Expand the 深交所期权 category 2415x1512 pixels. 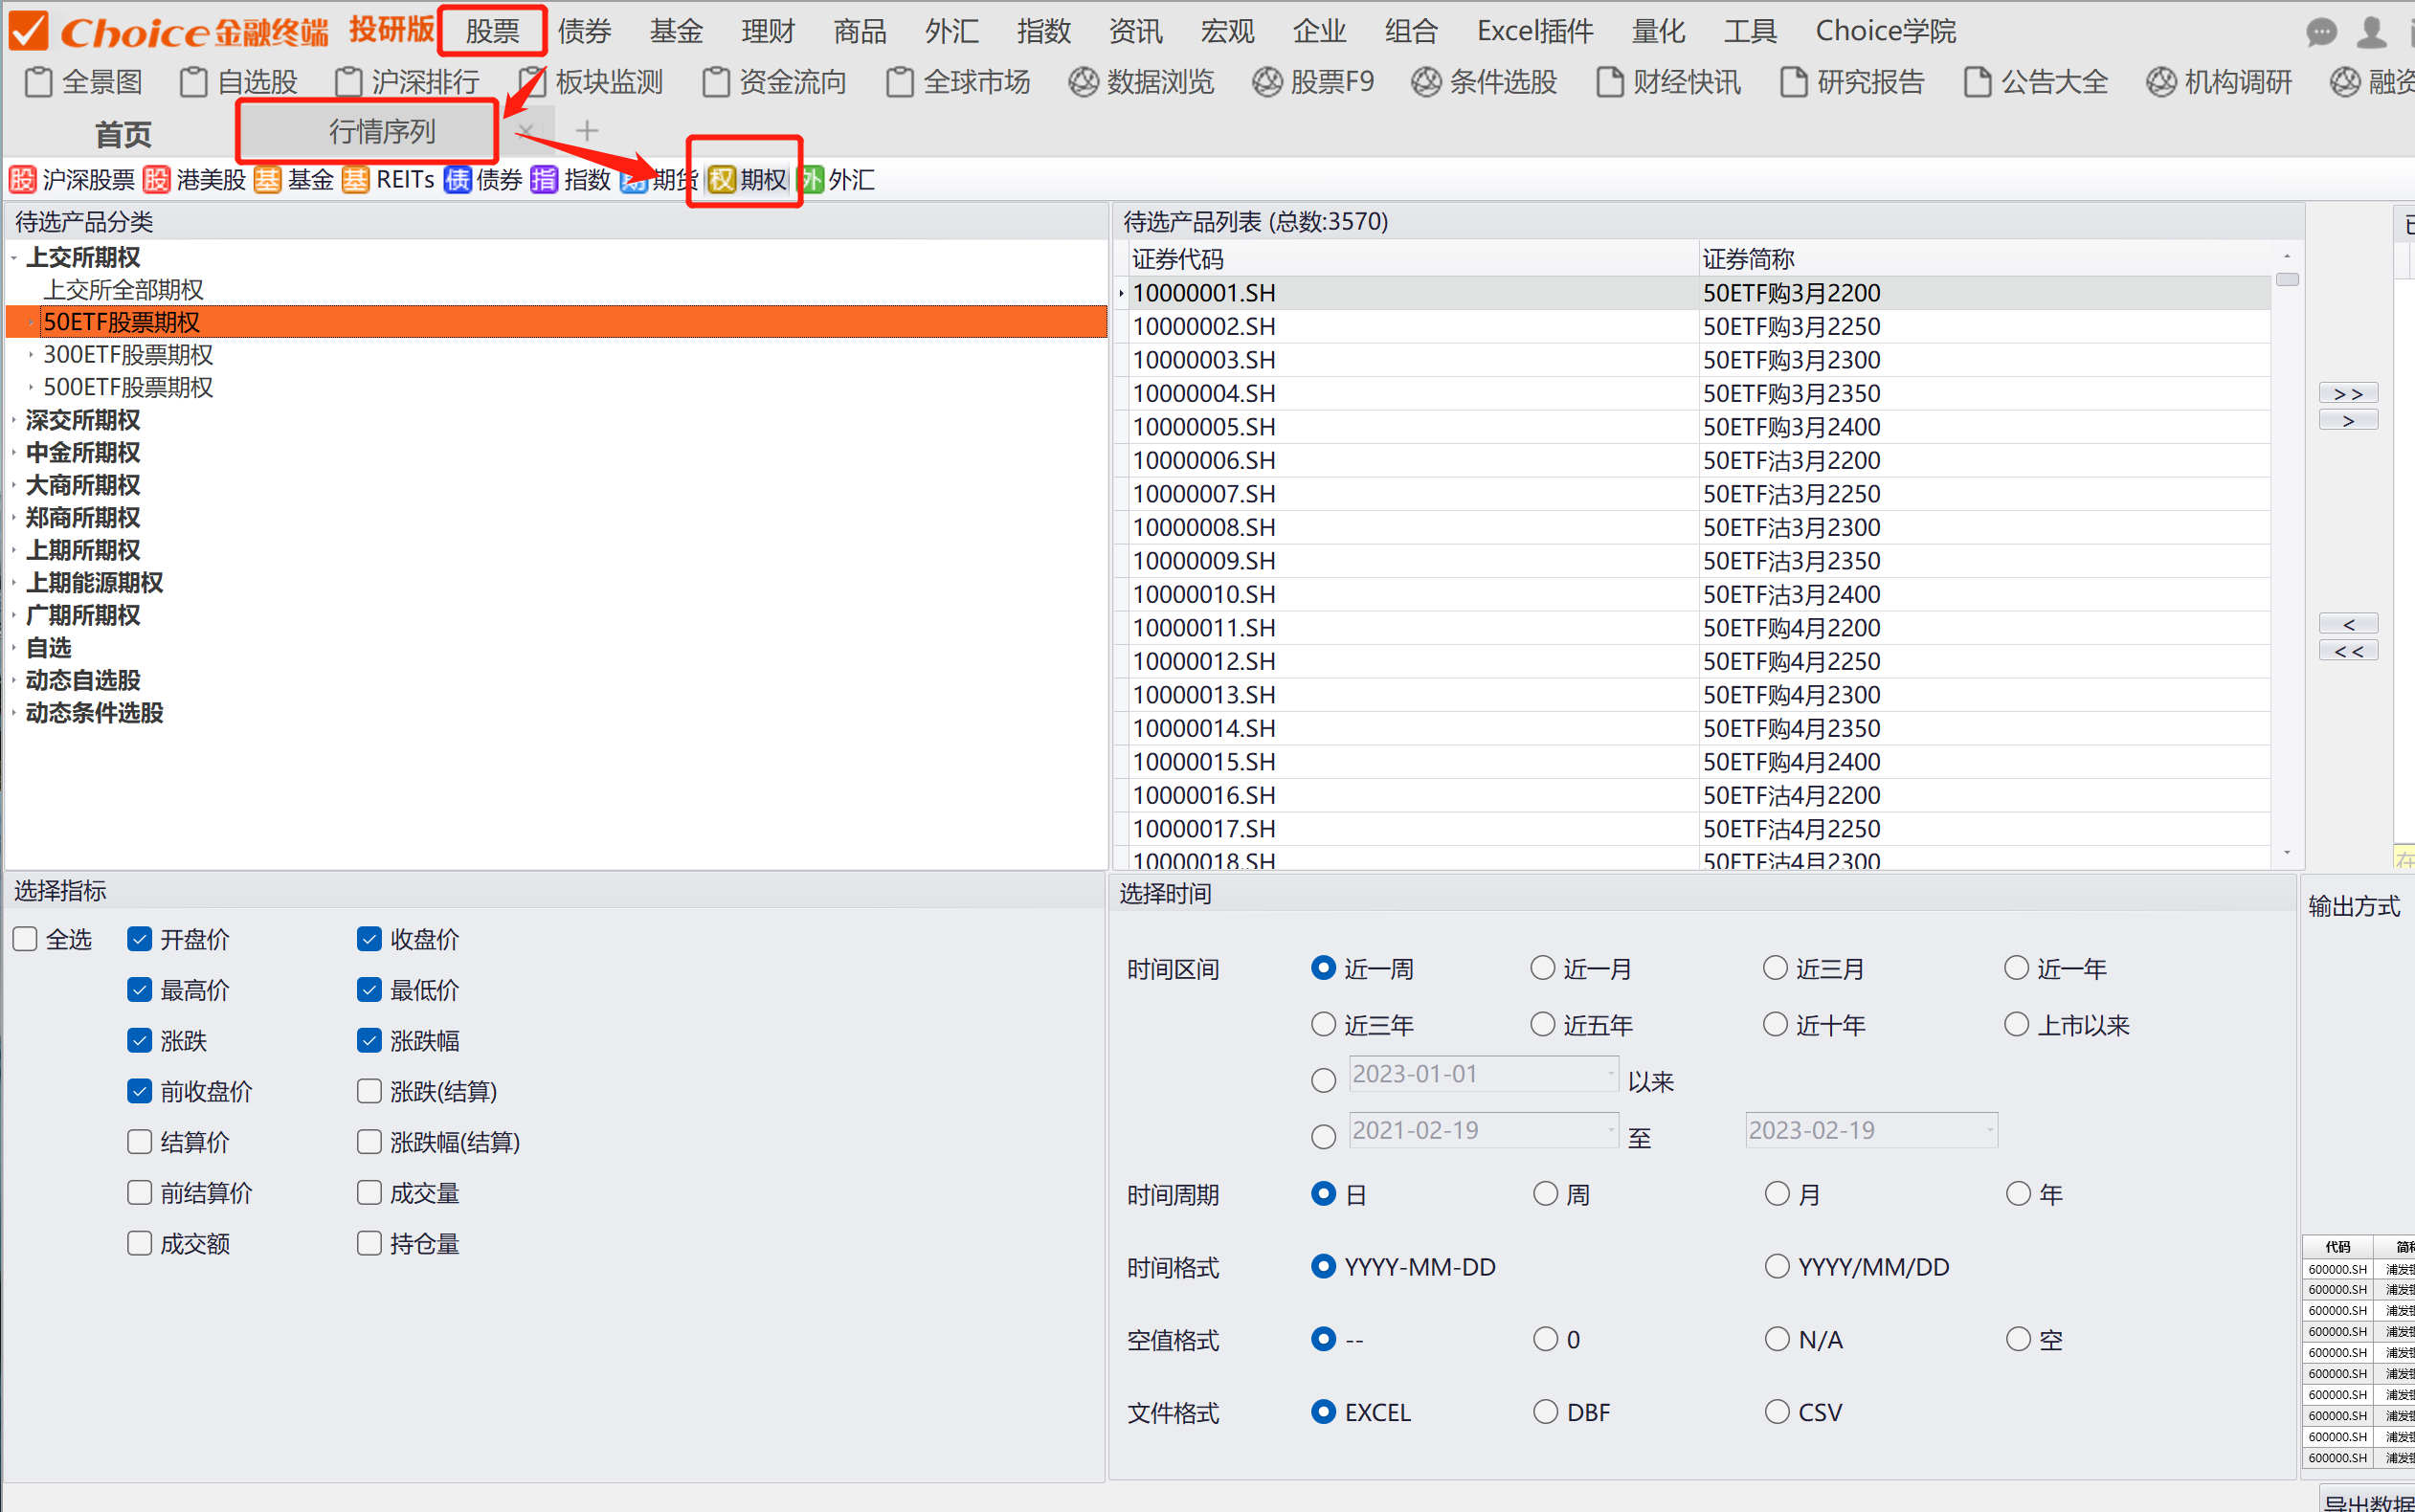14,421
